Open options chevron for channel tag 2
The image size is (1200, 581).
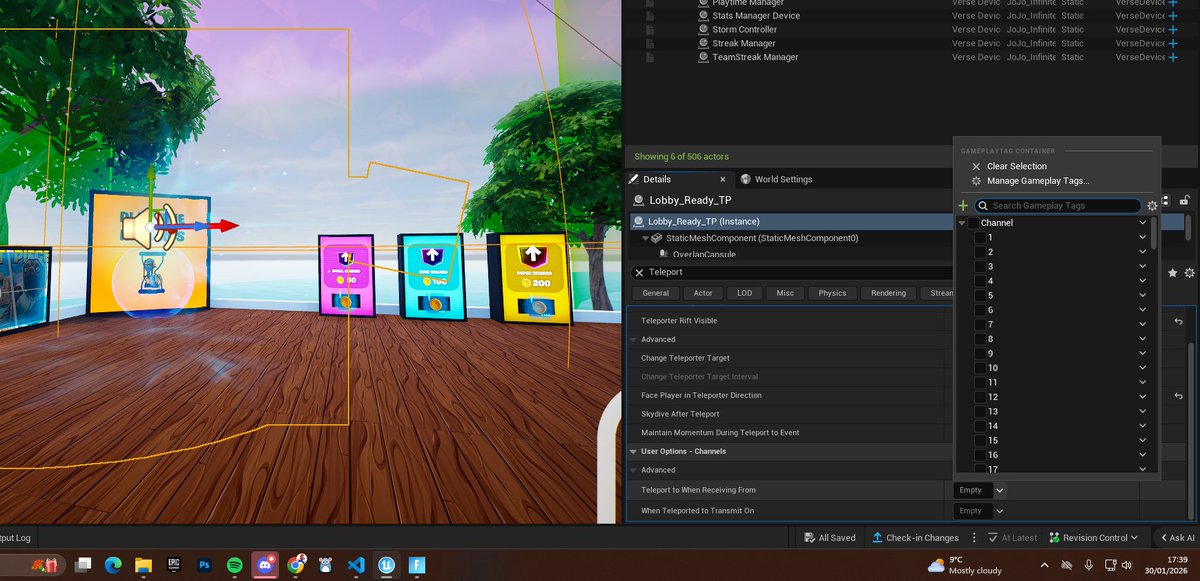pyautogui.click(x=1143, y=252)
